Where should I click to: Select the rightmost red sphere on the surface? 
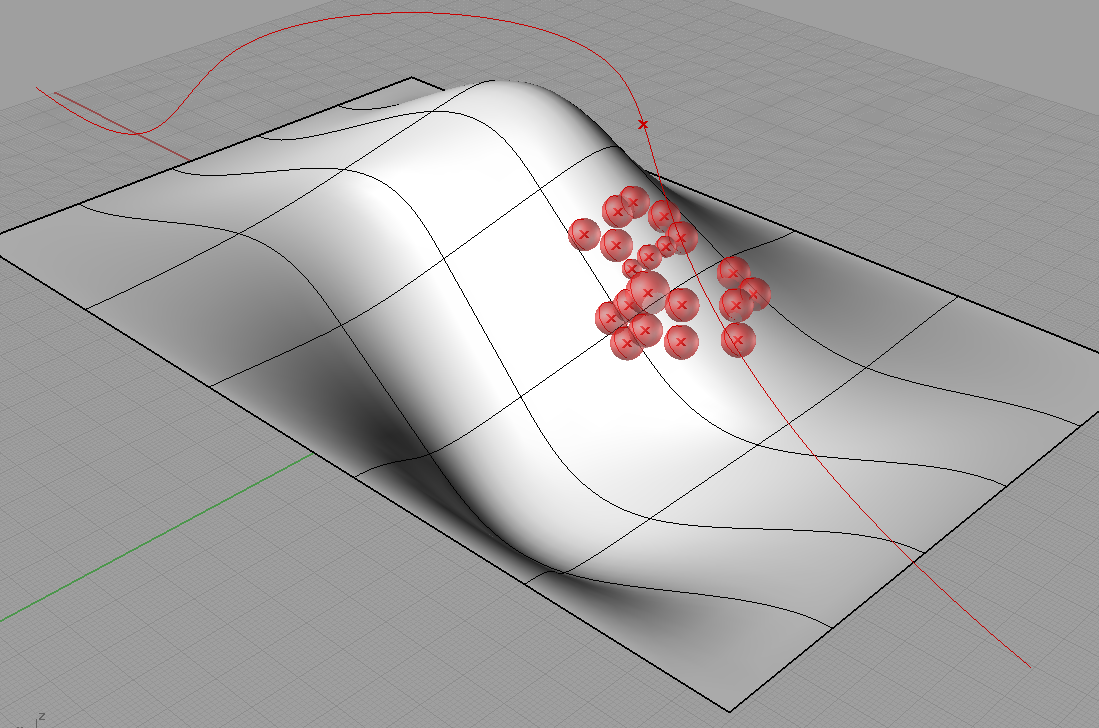pyautogui.click(x=755, y=294)
